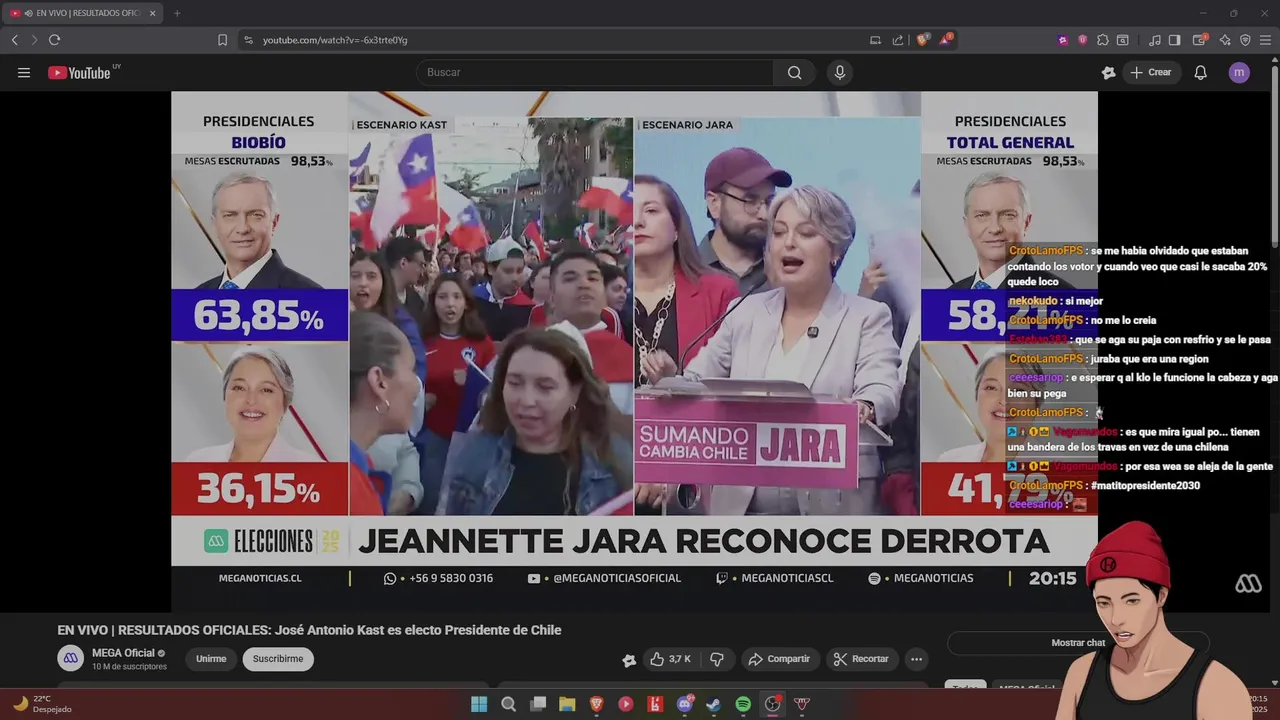The width and height of the screenshot is (1280, 720).
Task: Open the more actions three-dots menu
Action: pos(916,659)
